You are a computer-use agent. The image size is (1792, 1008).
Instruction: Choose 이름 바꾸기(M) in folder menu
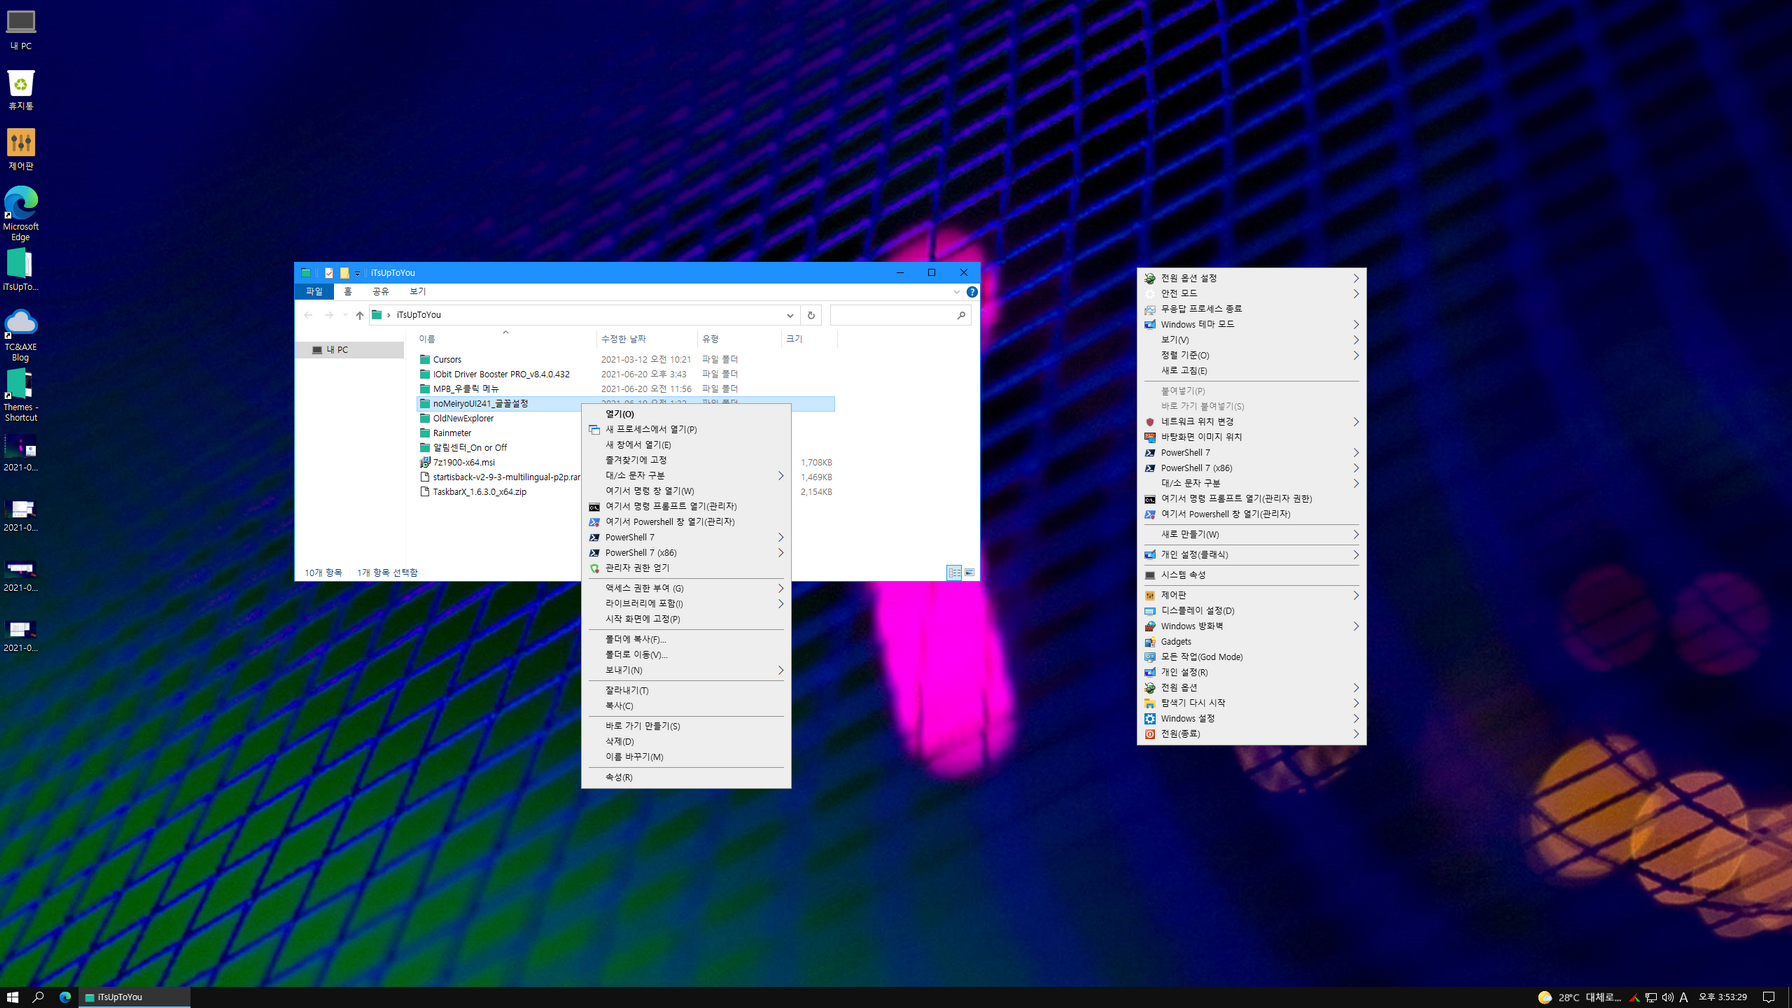point(686,757)
